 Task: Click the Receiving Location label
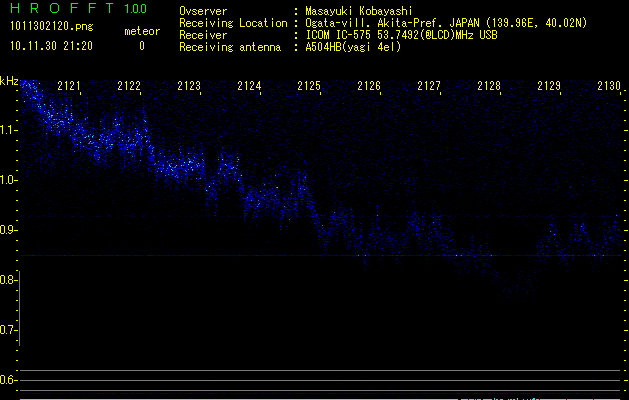click(233, 23)
